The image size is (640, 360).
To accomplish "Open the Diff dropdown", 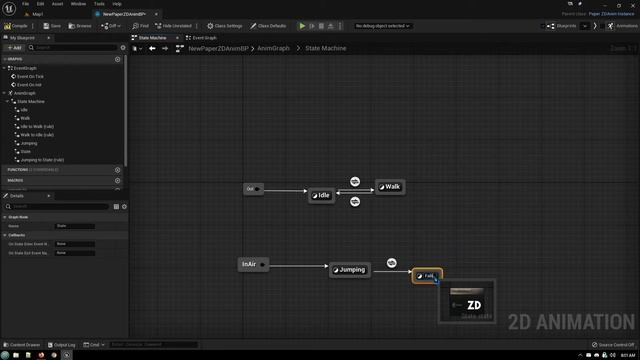I will tap(111, 26).
